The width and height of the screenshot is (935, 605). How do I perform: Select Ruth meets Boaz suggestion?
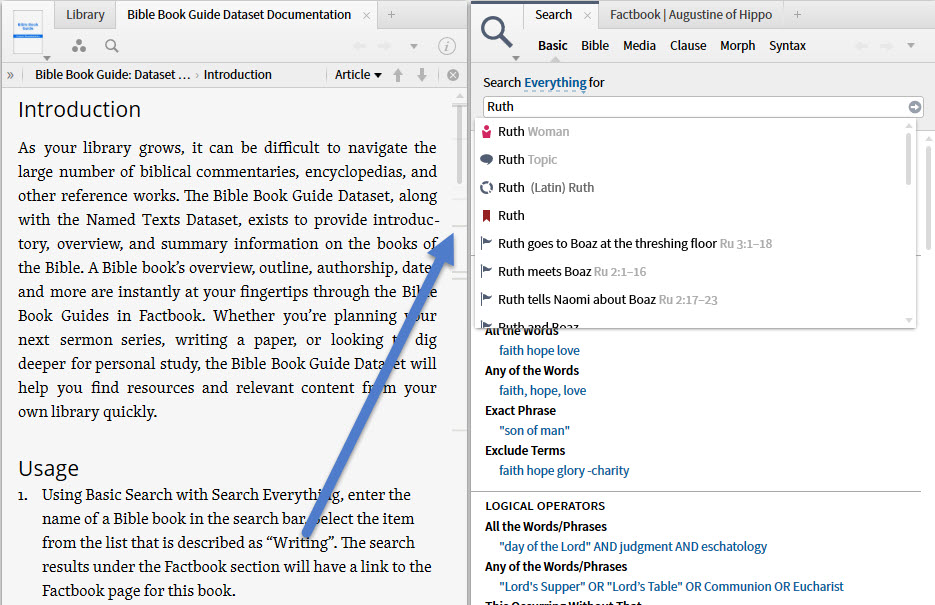692,272
